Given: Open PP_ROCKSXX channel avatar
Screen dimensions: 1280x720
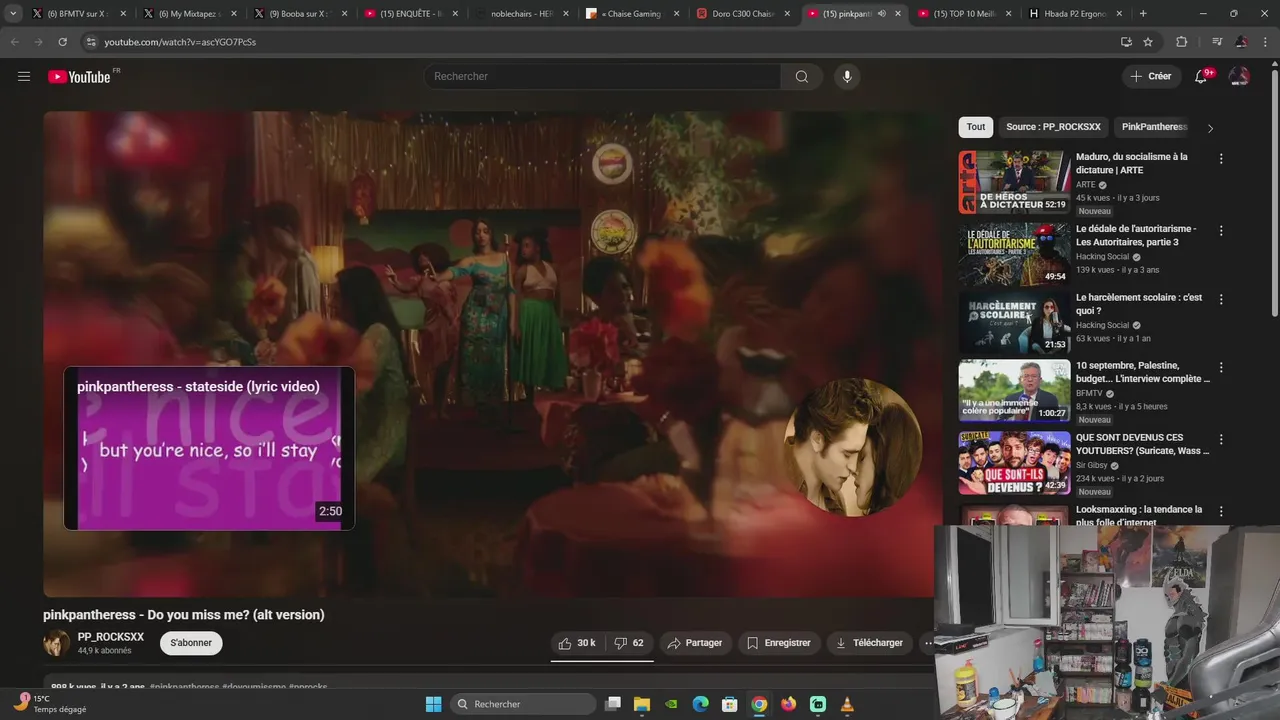Looking at the screenshot, I should [x=56, y=643].
